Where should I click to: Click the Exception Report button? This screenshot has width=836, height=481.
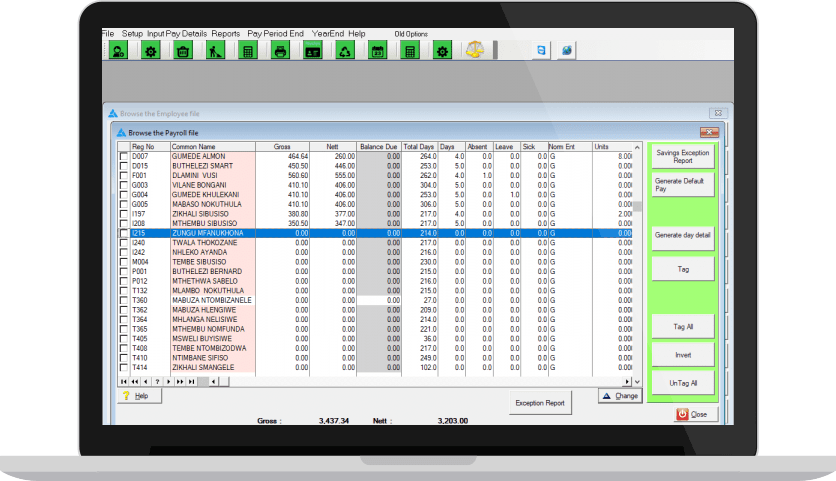click(x=540, y=403)
